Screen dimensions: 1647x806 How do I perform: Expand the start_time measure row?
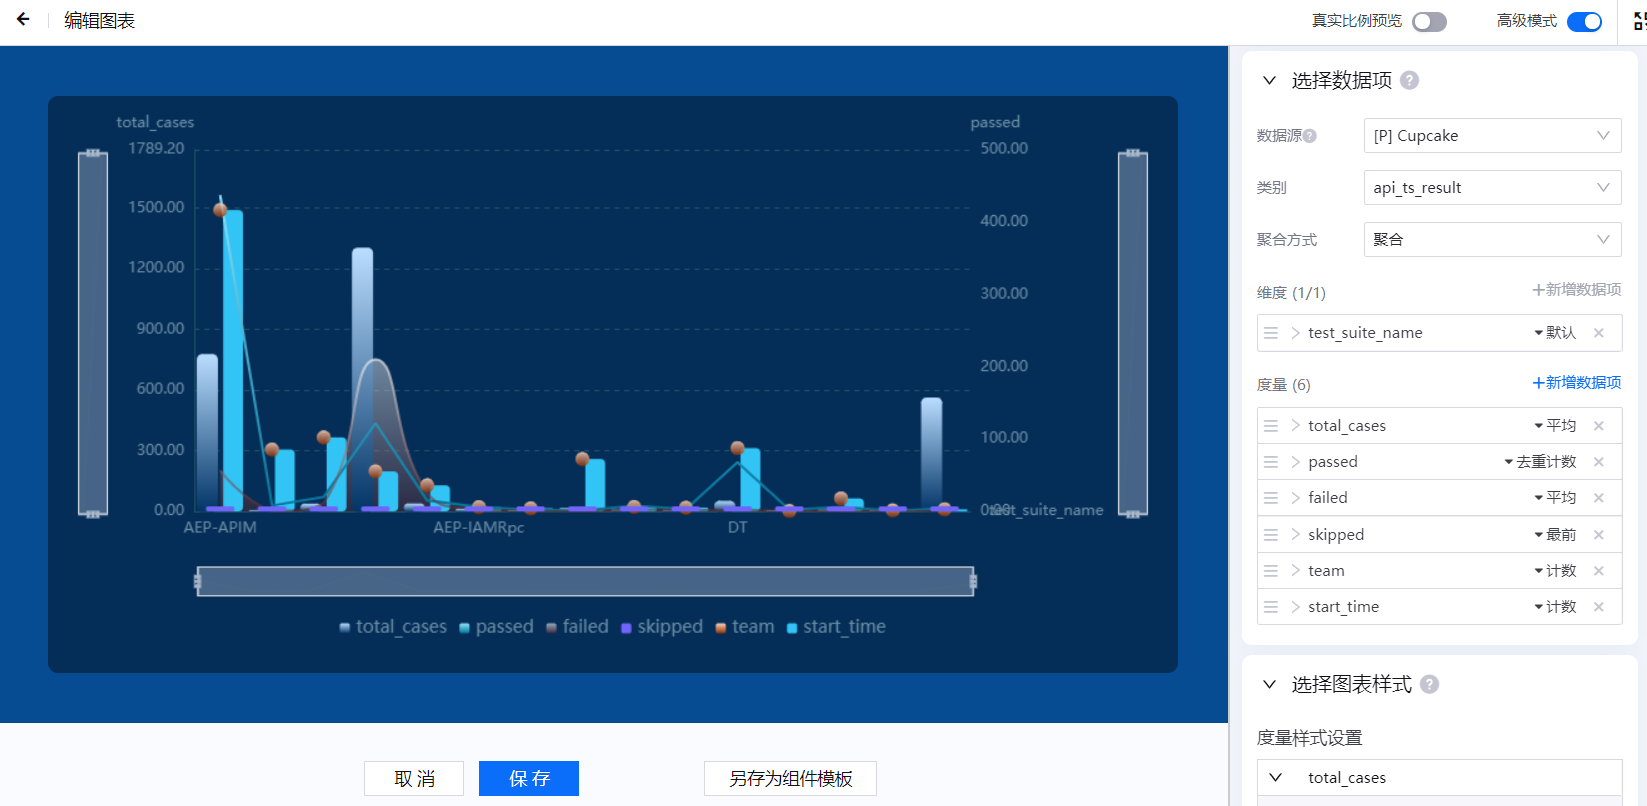tap(1295, 607)
